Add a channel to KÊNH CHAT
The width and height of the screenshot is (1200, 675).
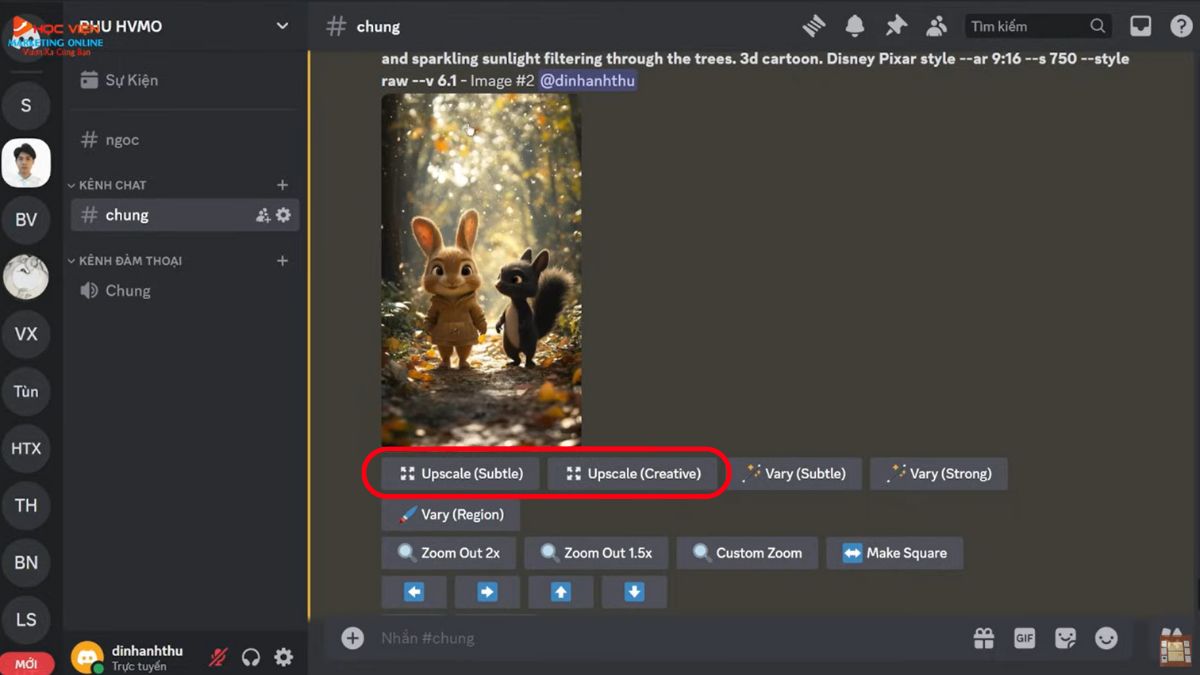282,185
